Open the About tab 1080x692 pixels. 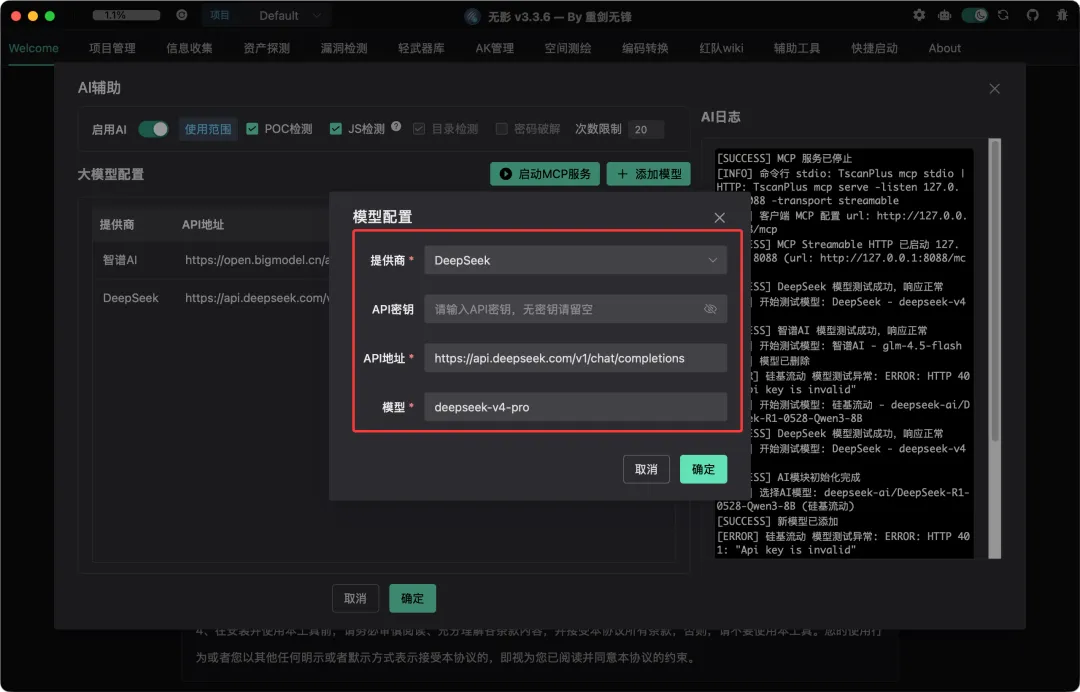944,48
